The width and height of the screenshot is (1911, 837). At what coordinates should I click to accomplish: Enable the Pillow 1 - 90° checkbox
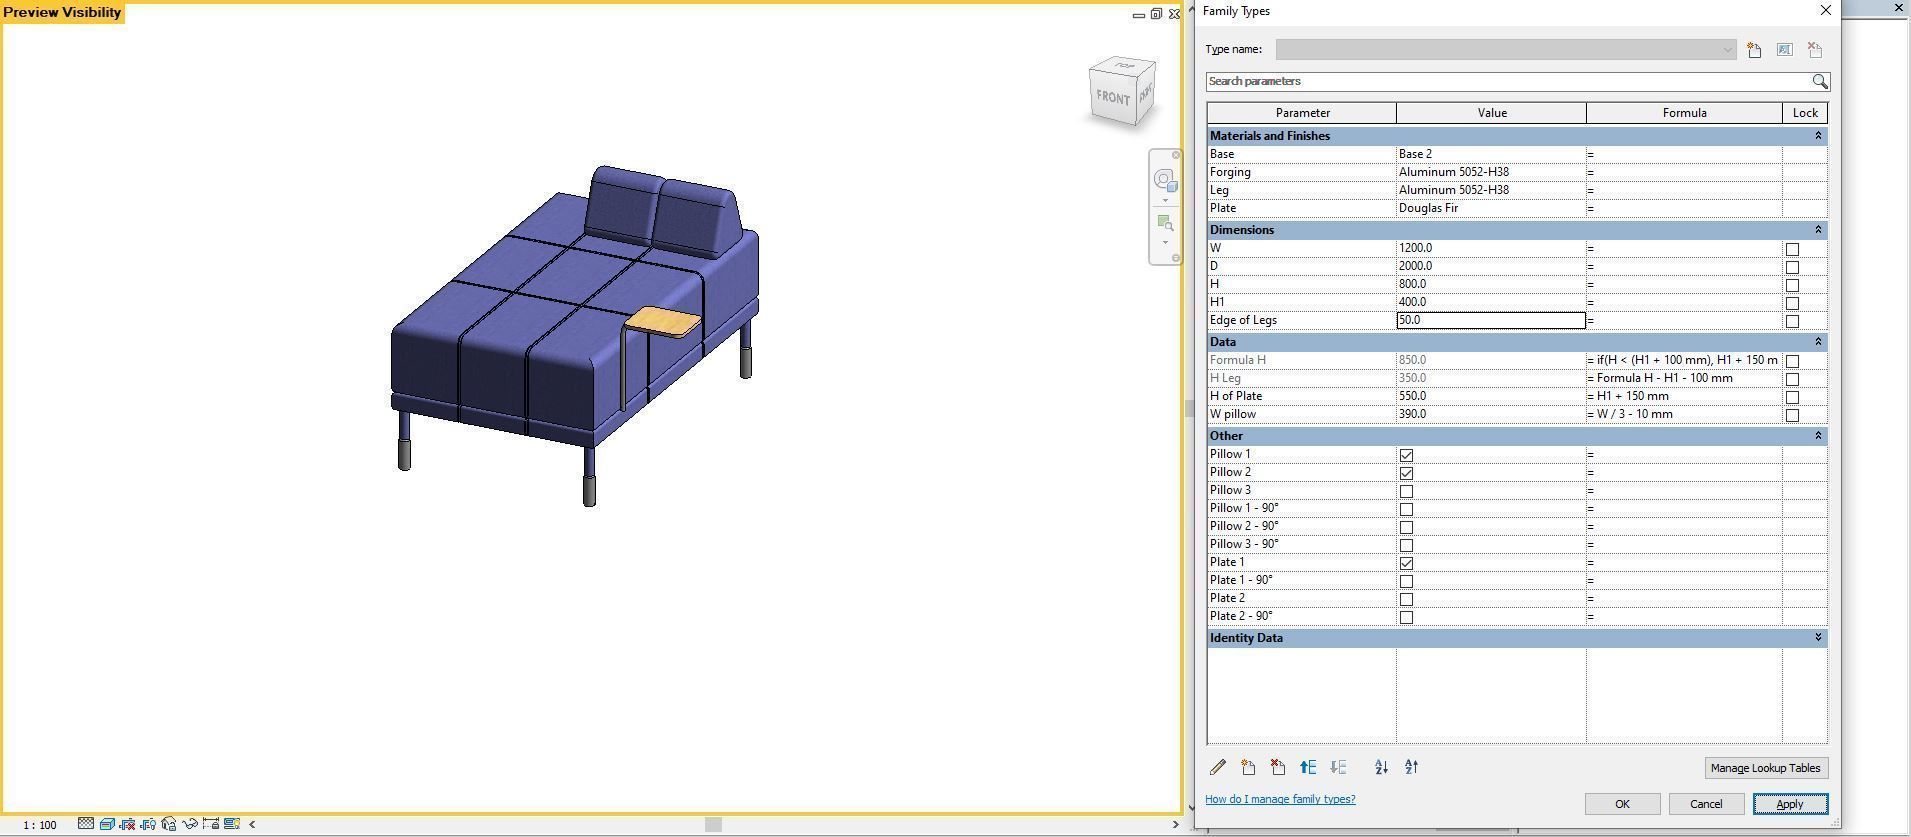click(1406, 509)
